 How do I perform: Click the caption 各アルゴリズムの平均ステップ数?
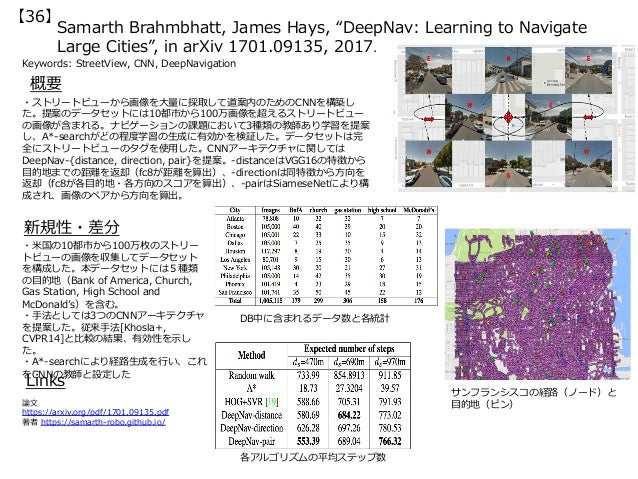coord(312,457)
